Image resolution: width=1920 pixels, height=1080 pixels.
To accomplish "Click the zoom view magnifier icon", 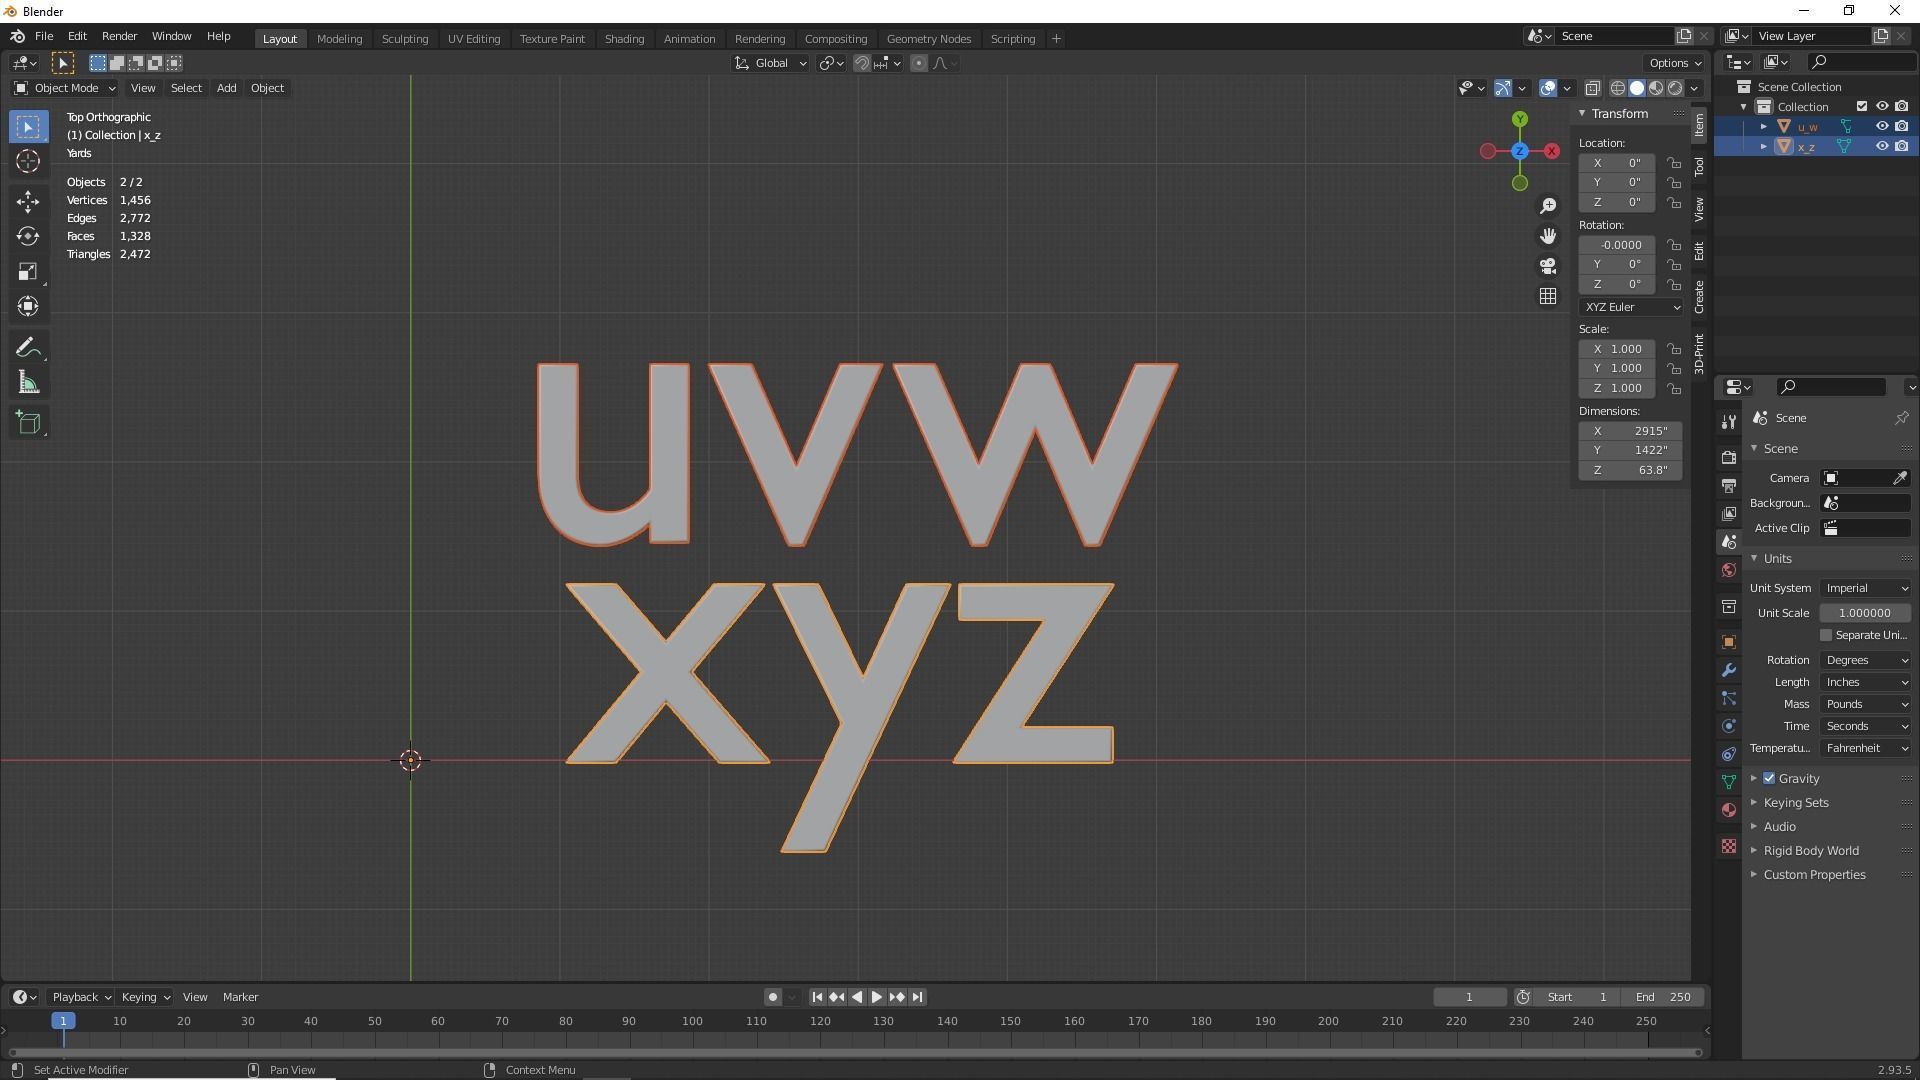I will (1548, 206).
